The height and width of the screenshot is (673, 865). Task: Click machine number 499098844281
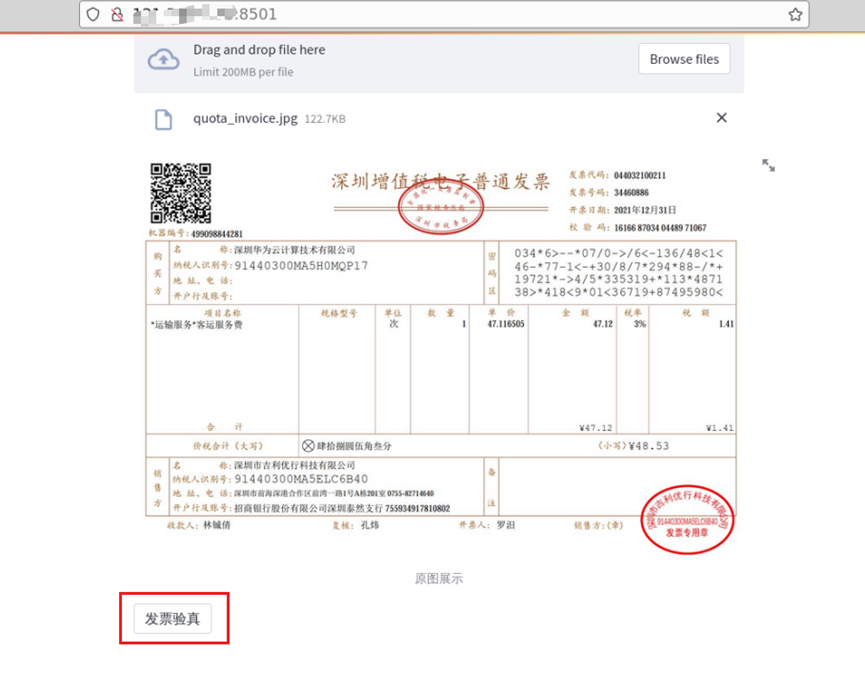(x=217, y=234)
